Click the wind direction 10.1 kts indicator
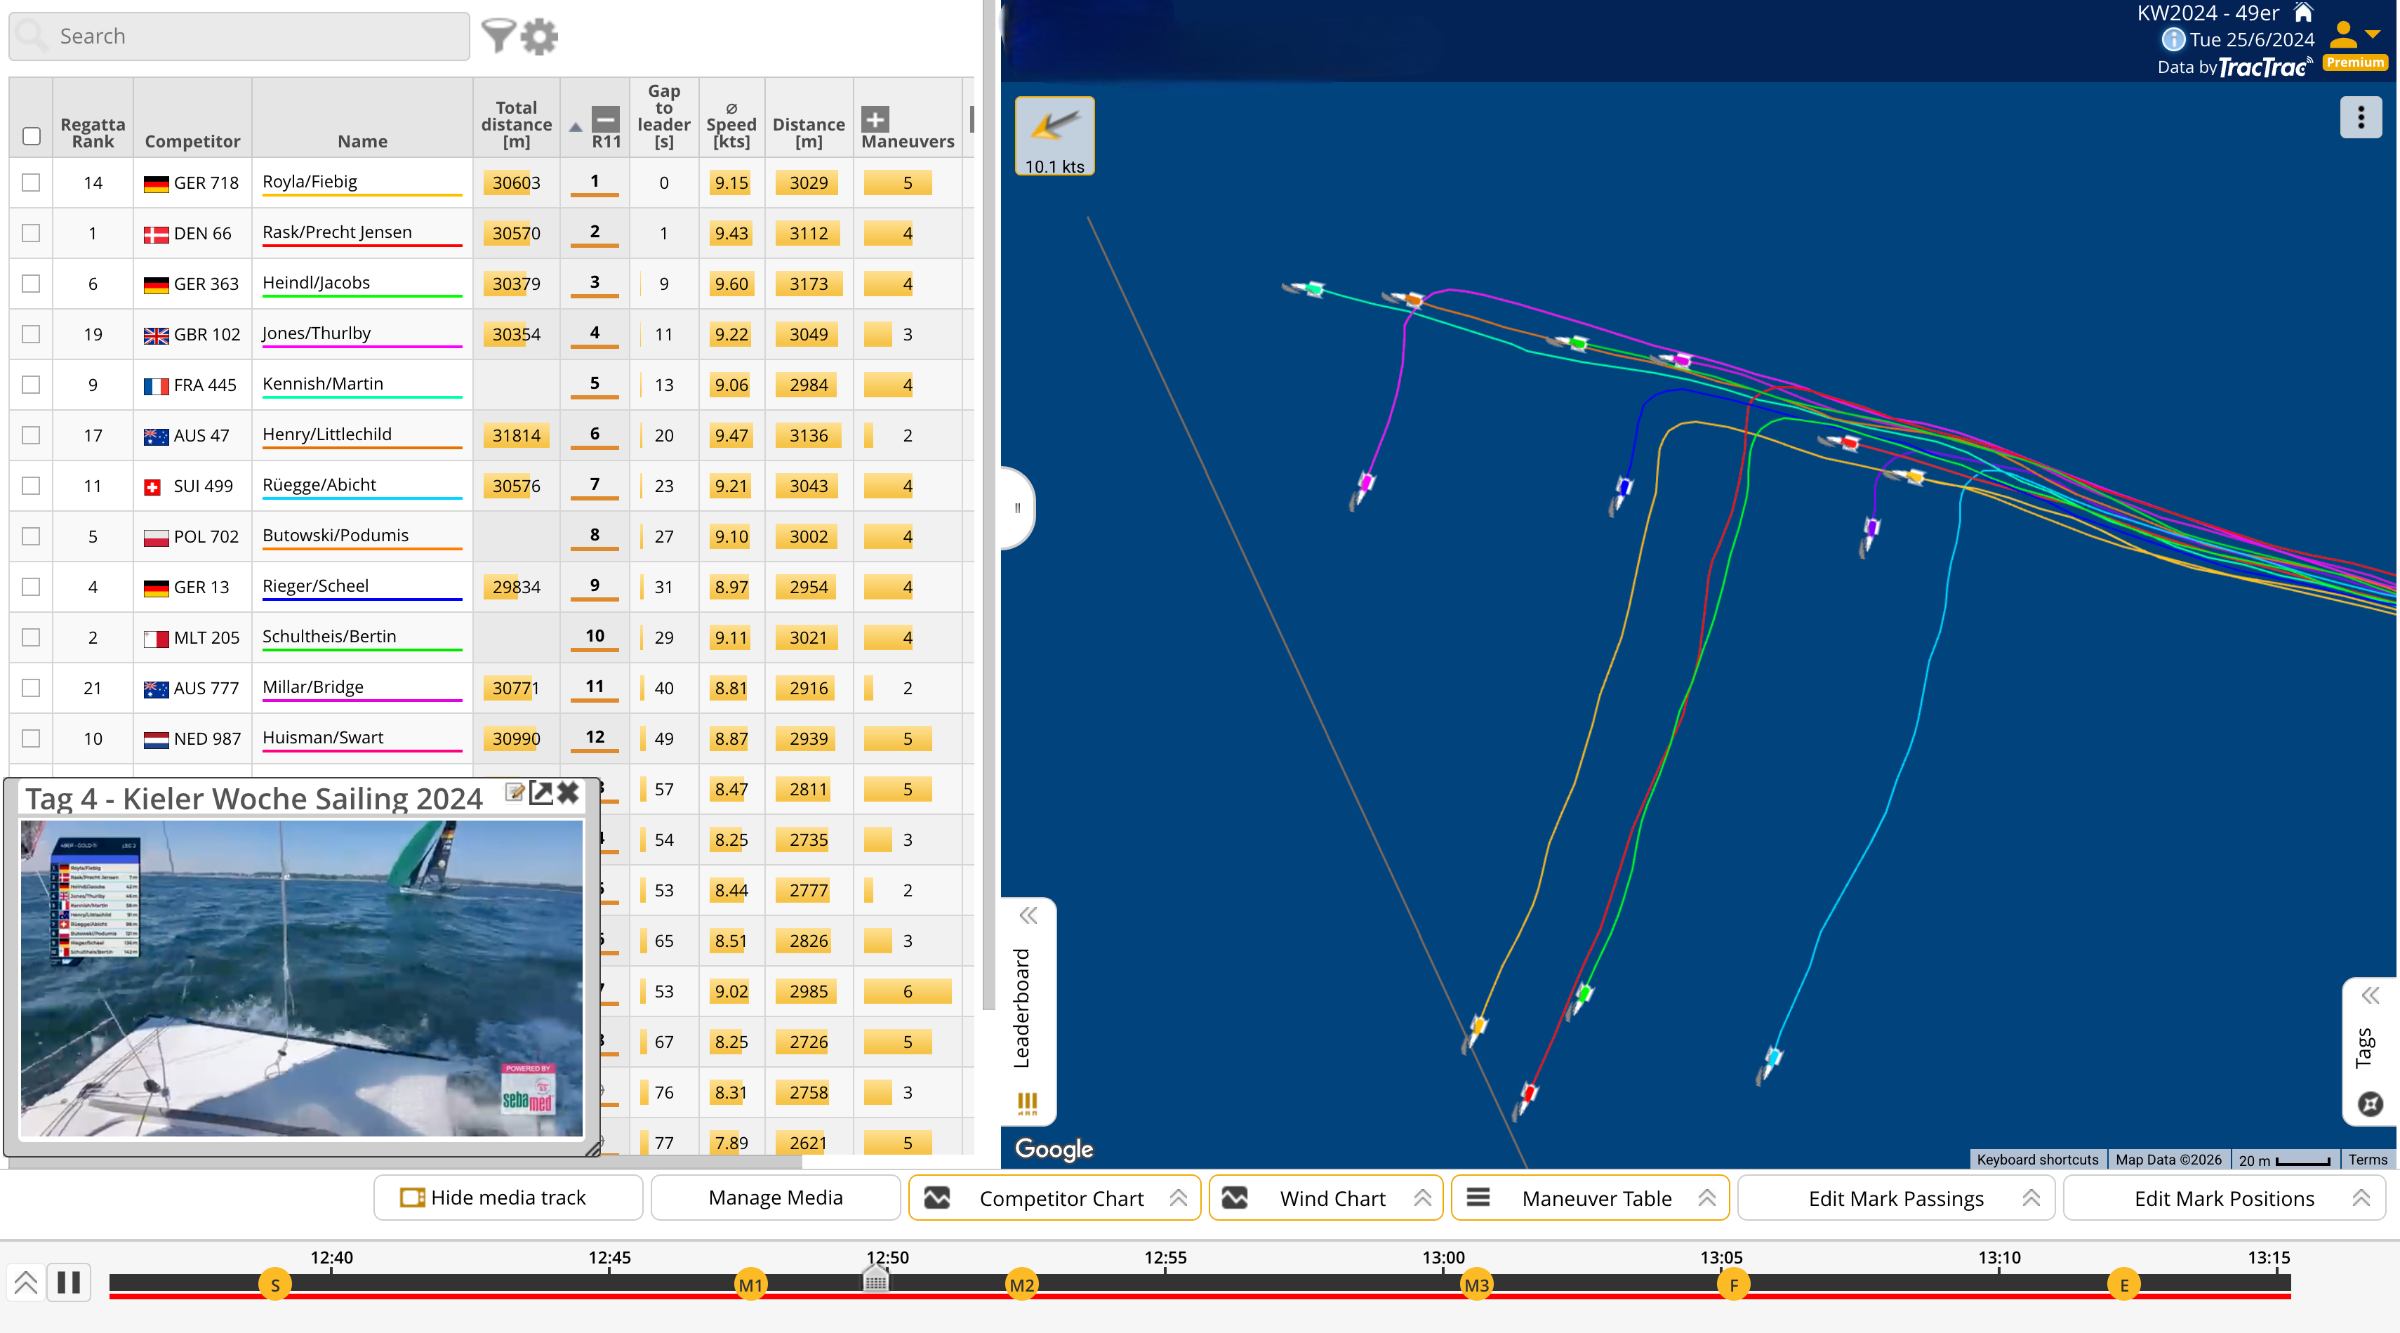Viewport: 2400px width, 1333px height. (x=1055, y=136)
